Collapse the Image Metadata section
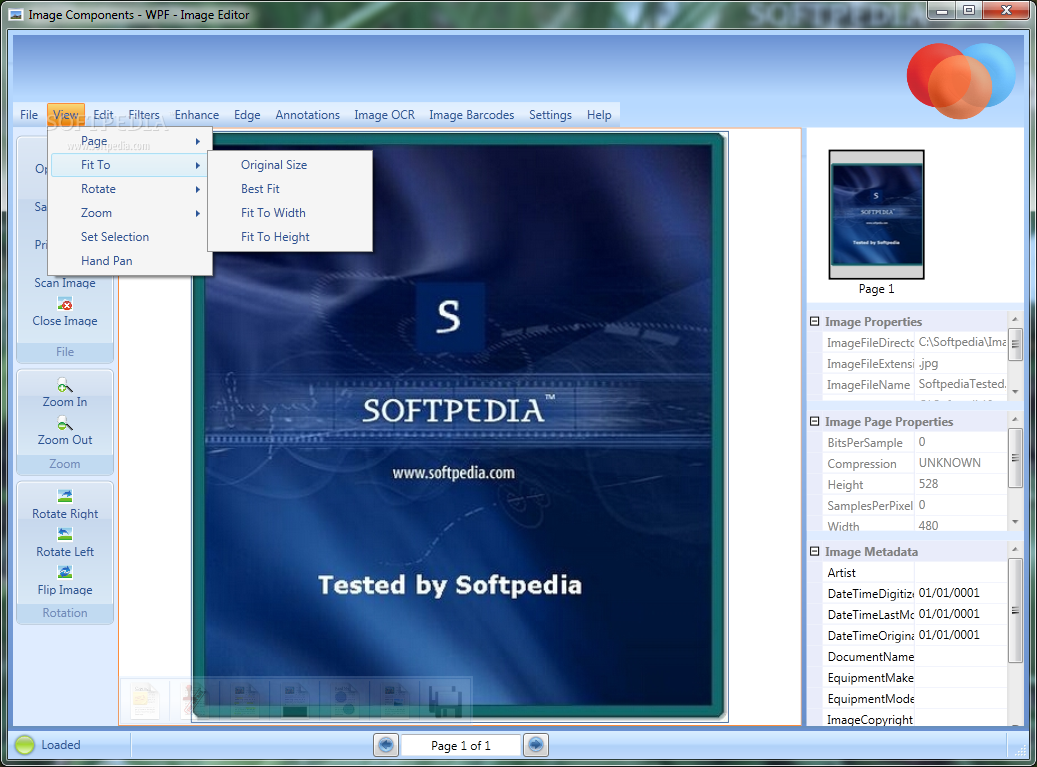The width and height of the screenshot is (1037, 767). pos(815,551)
